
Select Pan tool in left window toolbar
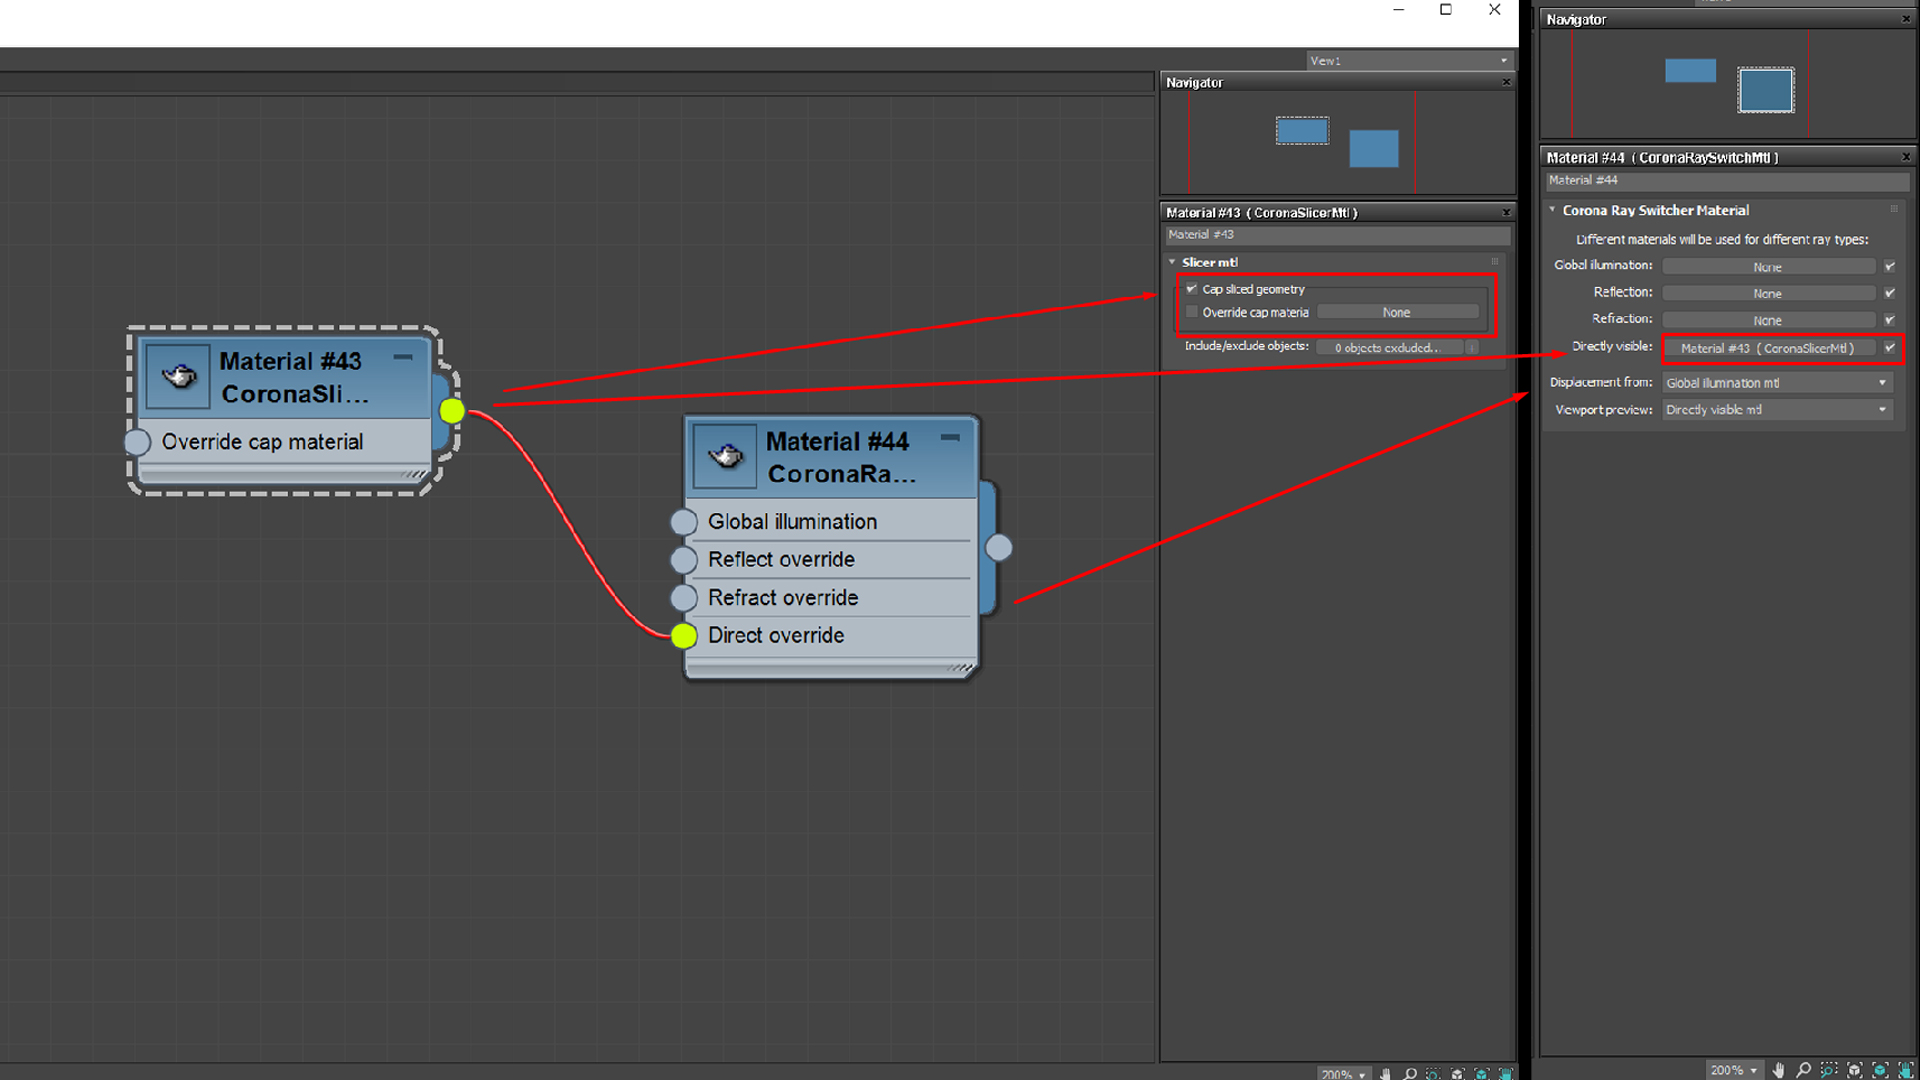[1385, 1074]
